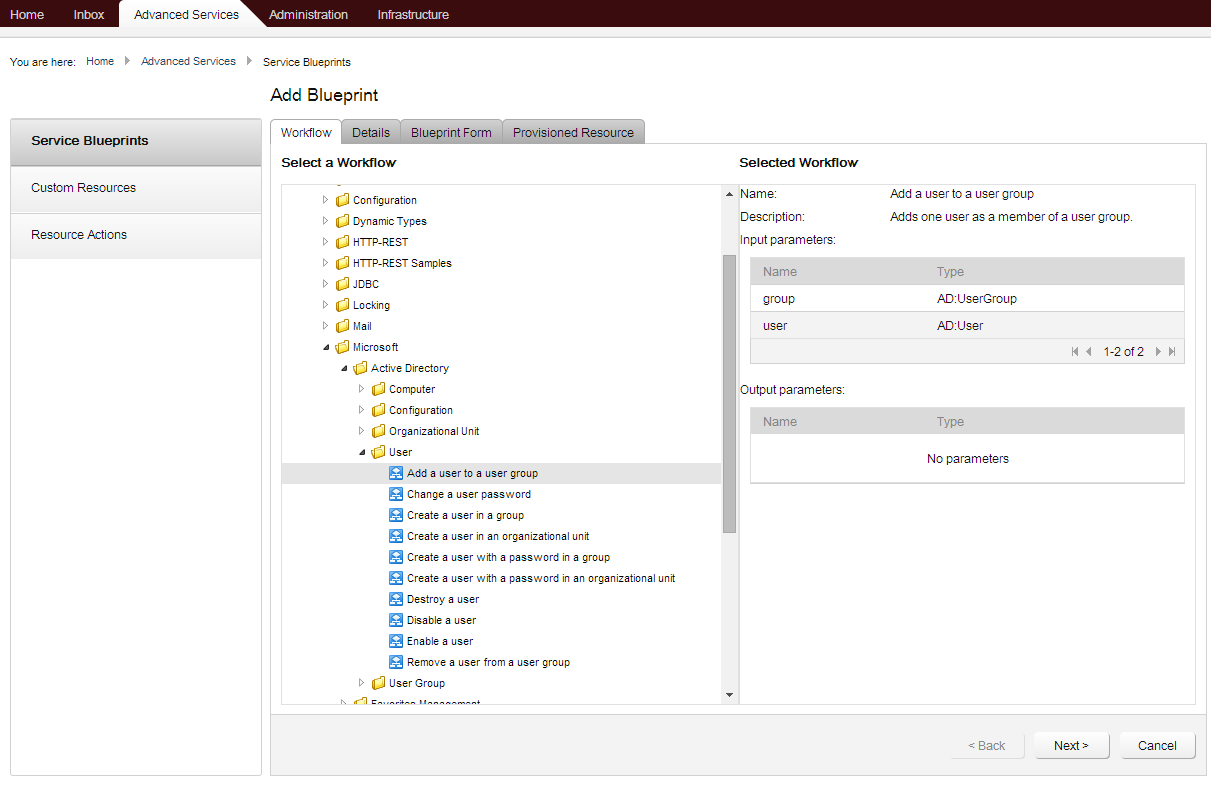Click the Create a user in a group workflow icon
The height and width of the screenshot is (787, 1211).
(397, 514)
